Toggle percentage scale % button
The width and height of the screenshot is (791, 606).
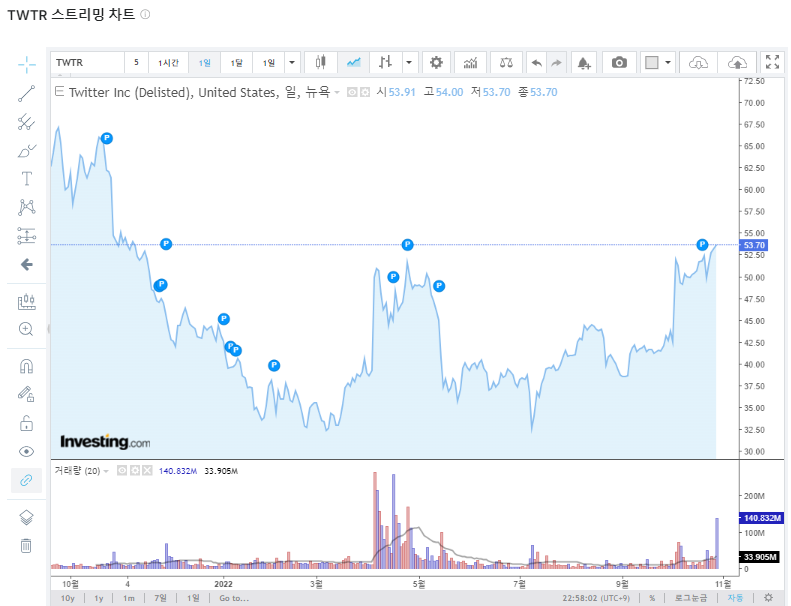(x=652, y=598)
